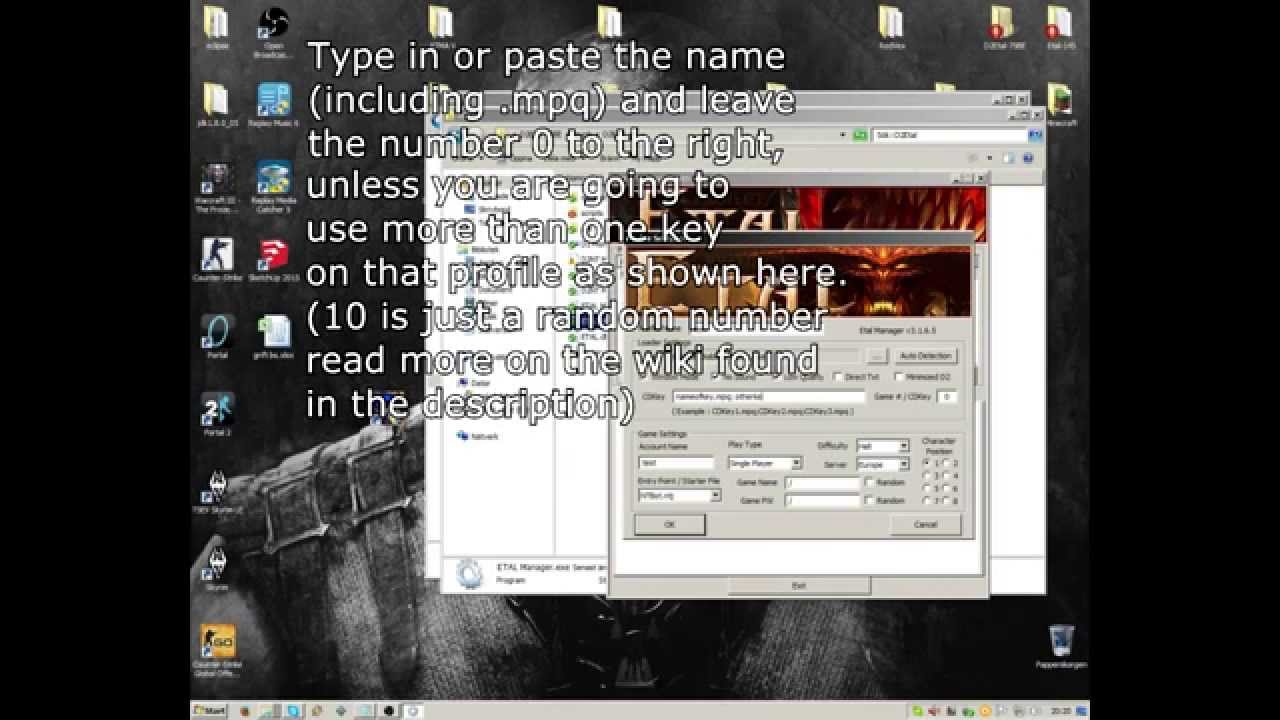Open the eclipse folder on the desktop
The width and height of the screenshot is (1280, 720).
[x=217, y=29]
